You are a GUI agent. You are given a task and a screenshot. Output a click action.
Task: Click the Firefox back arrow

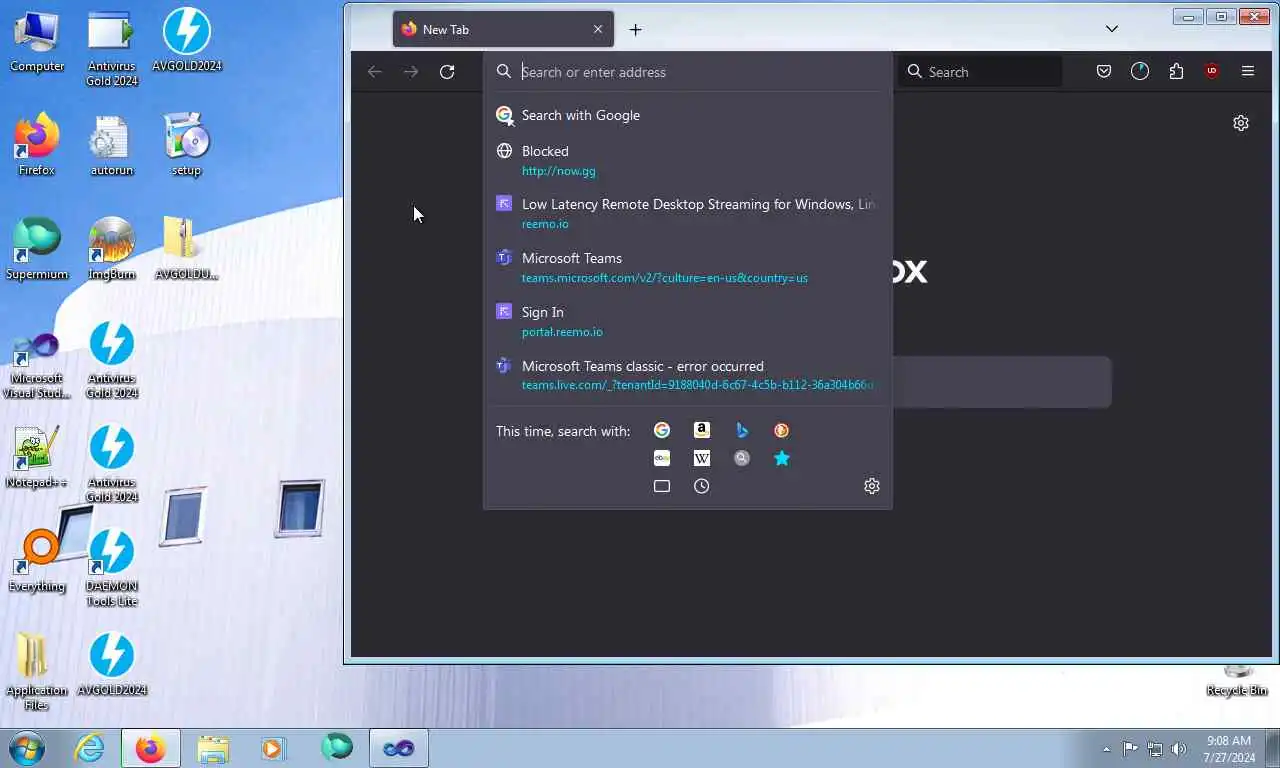pyautogui.click(x=375, y=72)
